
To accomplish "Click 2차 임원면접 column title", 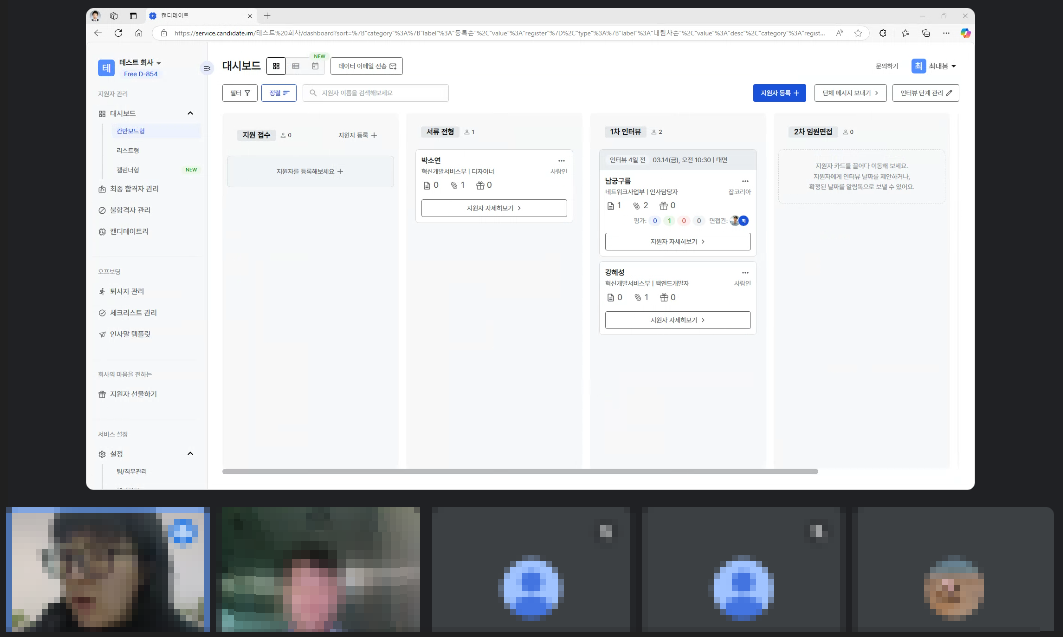I will (813, 132).
